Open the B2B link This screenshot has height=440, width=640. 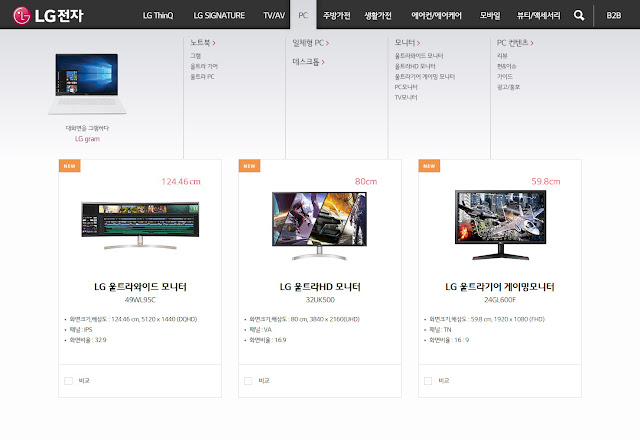coord(613,16)
